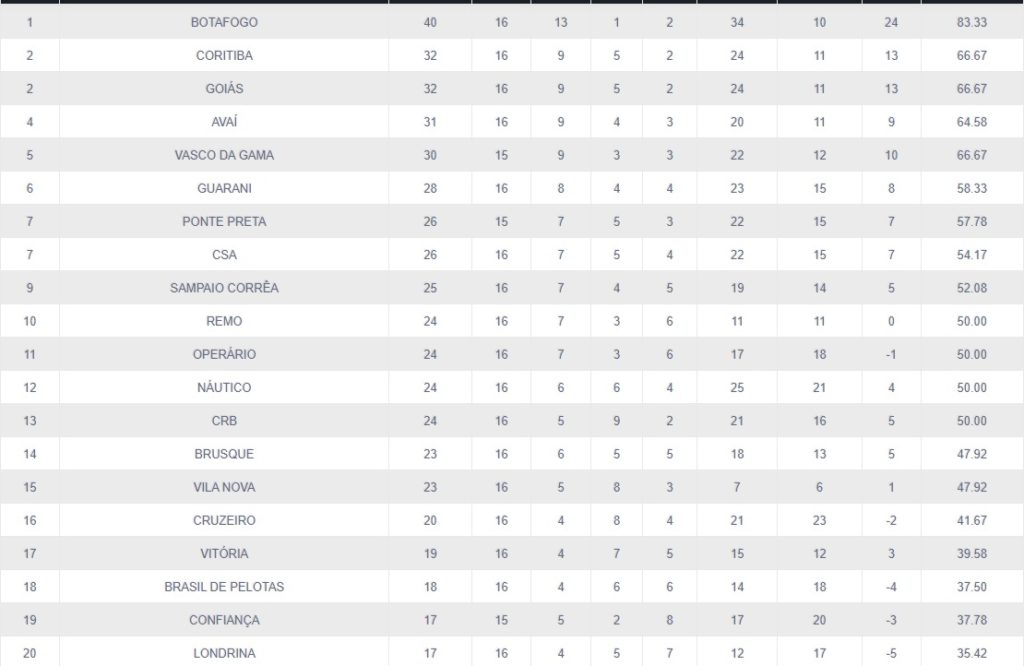Click Vila Nova in the standings
This screenshot has width=1024, height=666.
[224, 487]
